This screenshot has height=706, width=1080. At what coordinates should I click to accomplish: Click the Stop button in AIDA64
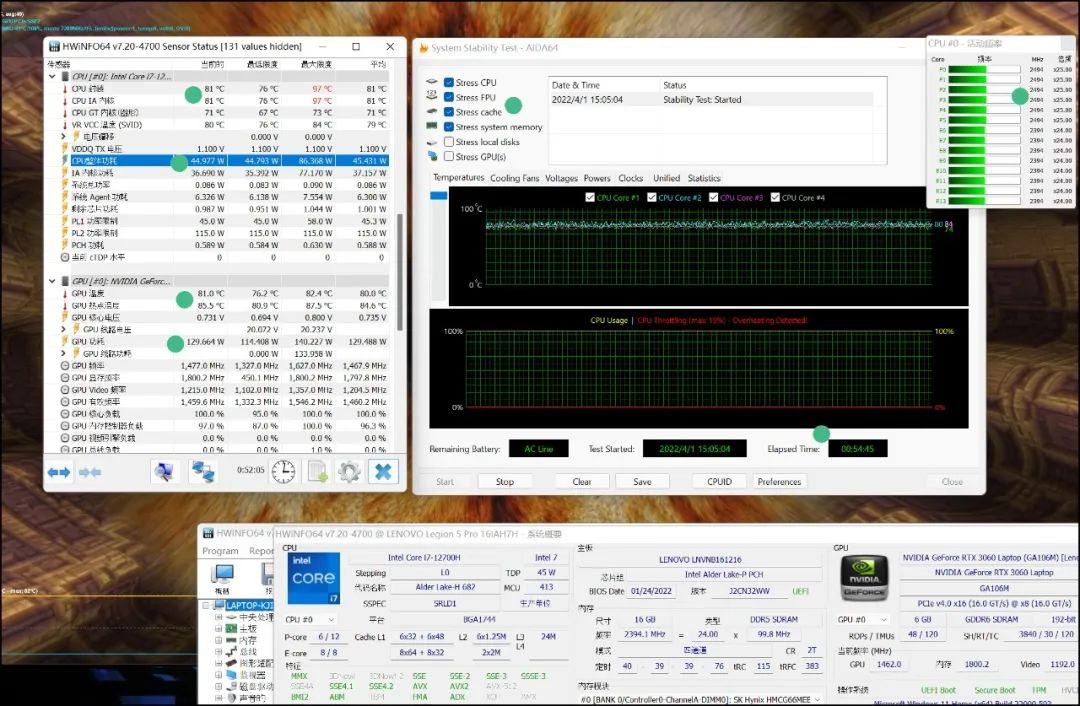(x=505, y=481)
